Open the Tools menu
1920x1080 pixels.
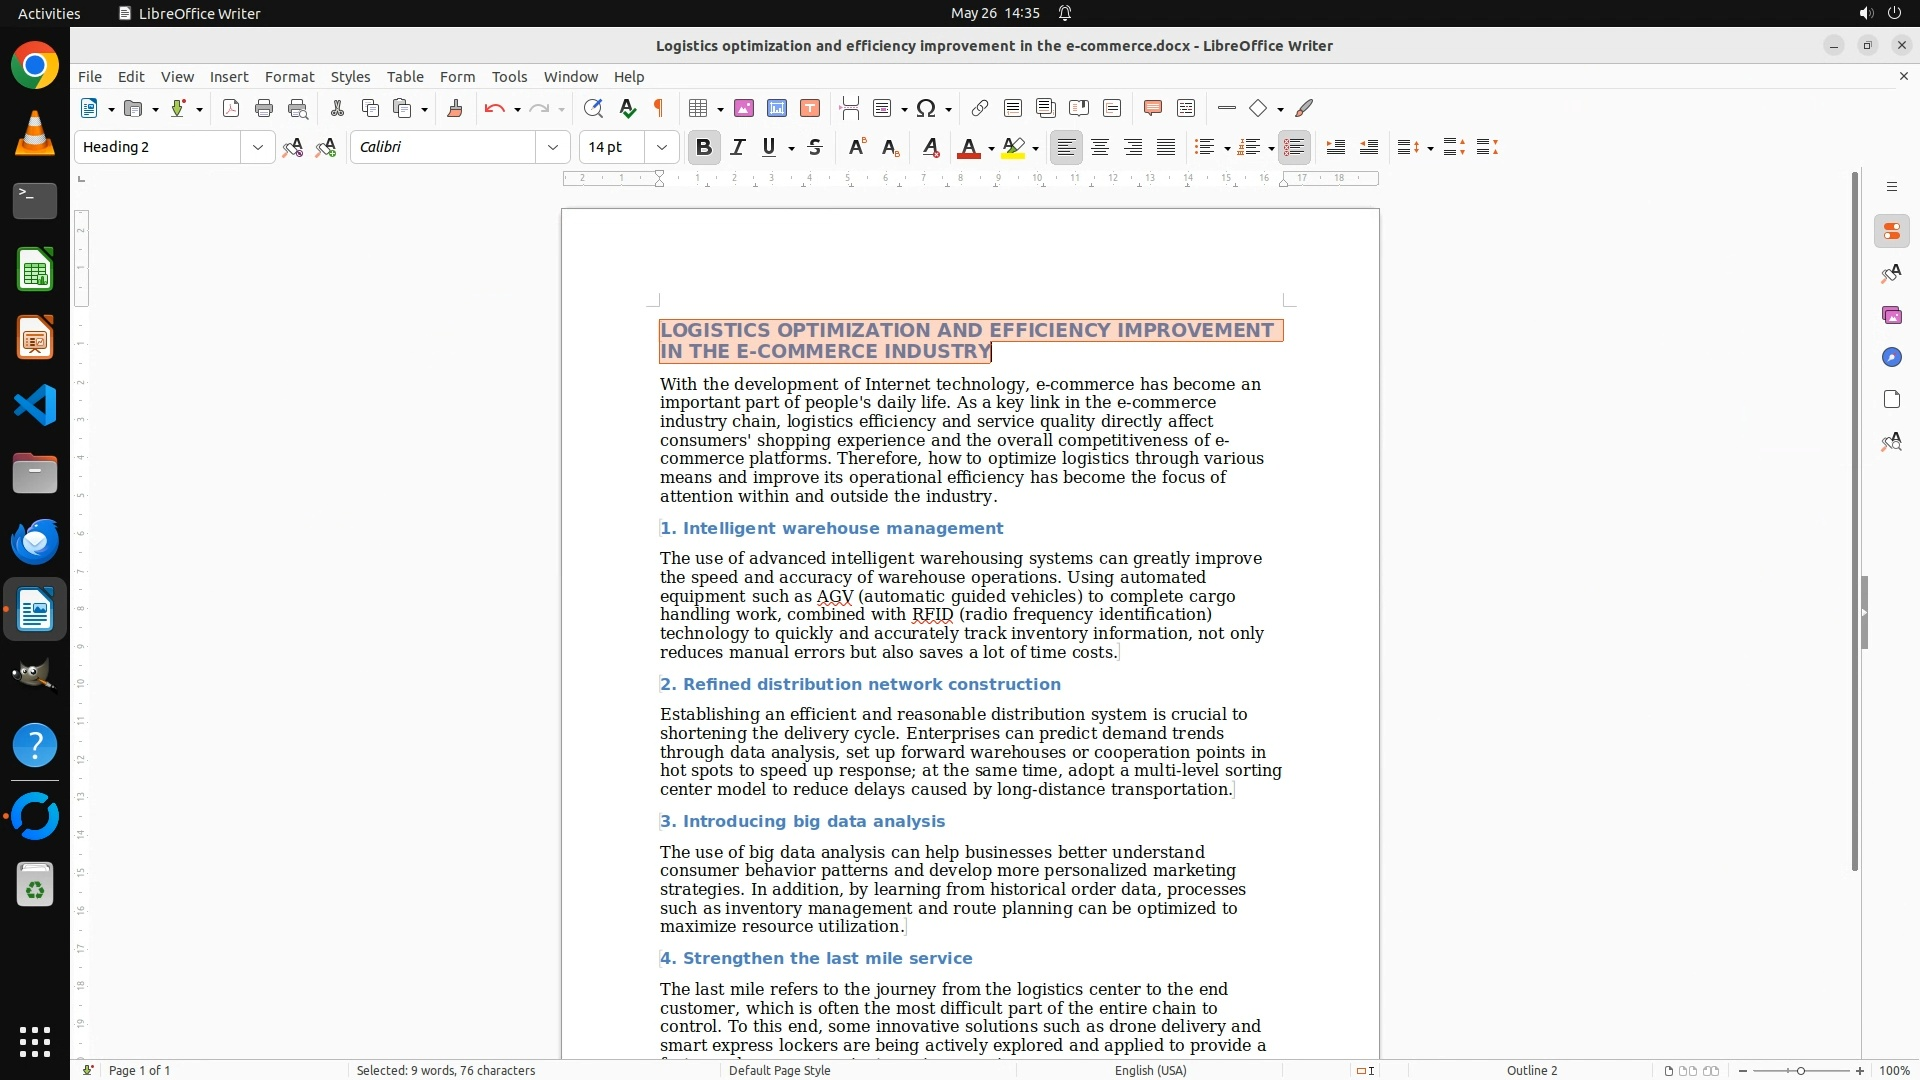click(509, 76)
